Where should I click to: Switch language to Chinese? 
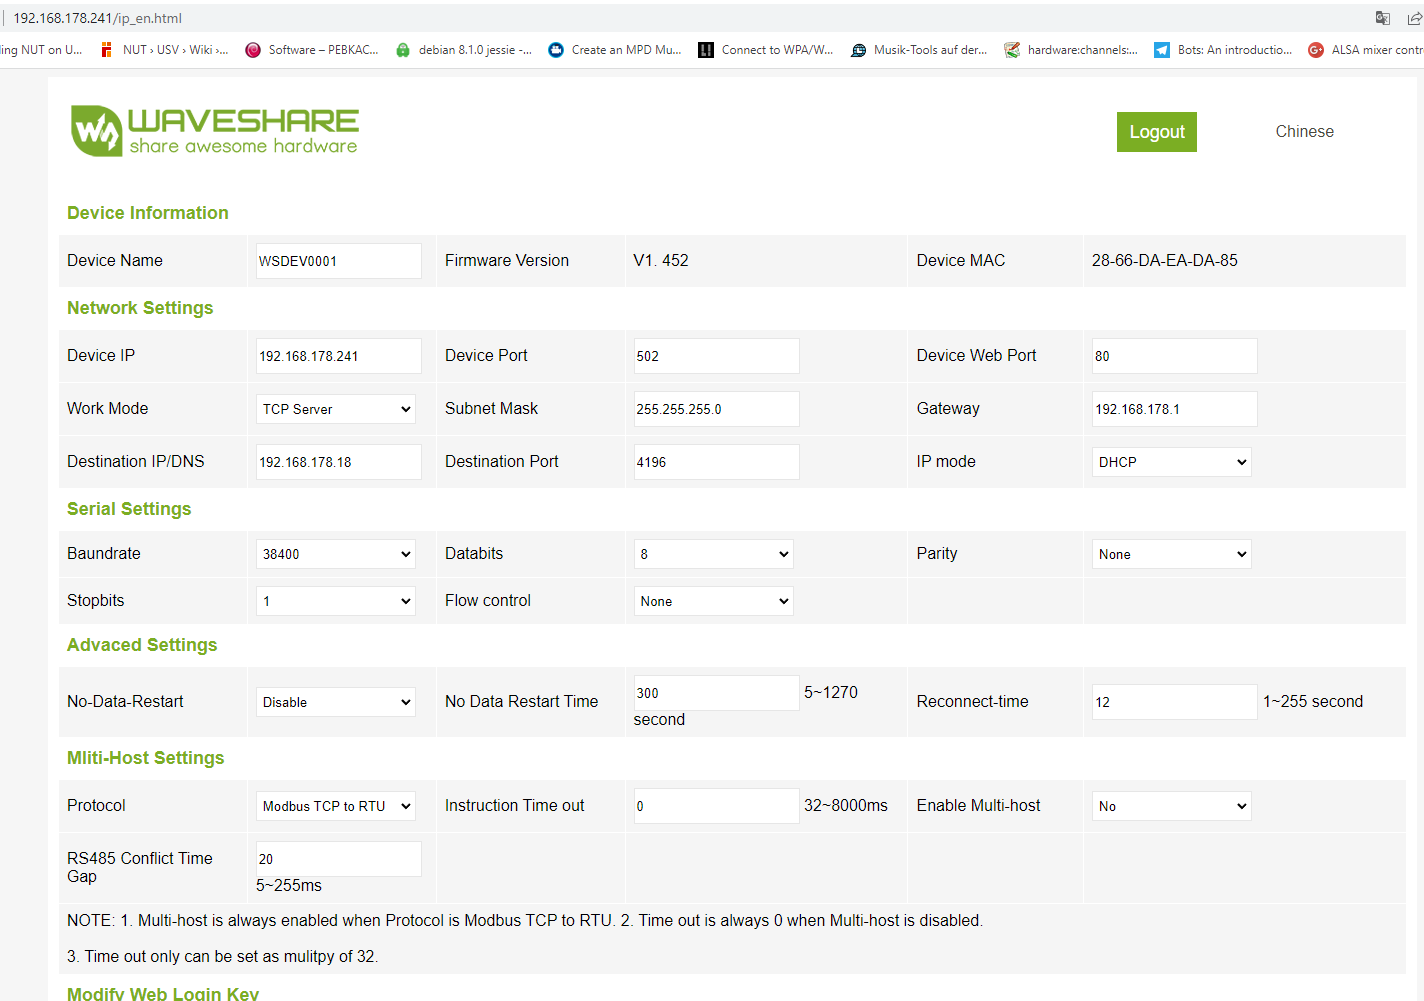click(1304, 132)
